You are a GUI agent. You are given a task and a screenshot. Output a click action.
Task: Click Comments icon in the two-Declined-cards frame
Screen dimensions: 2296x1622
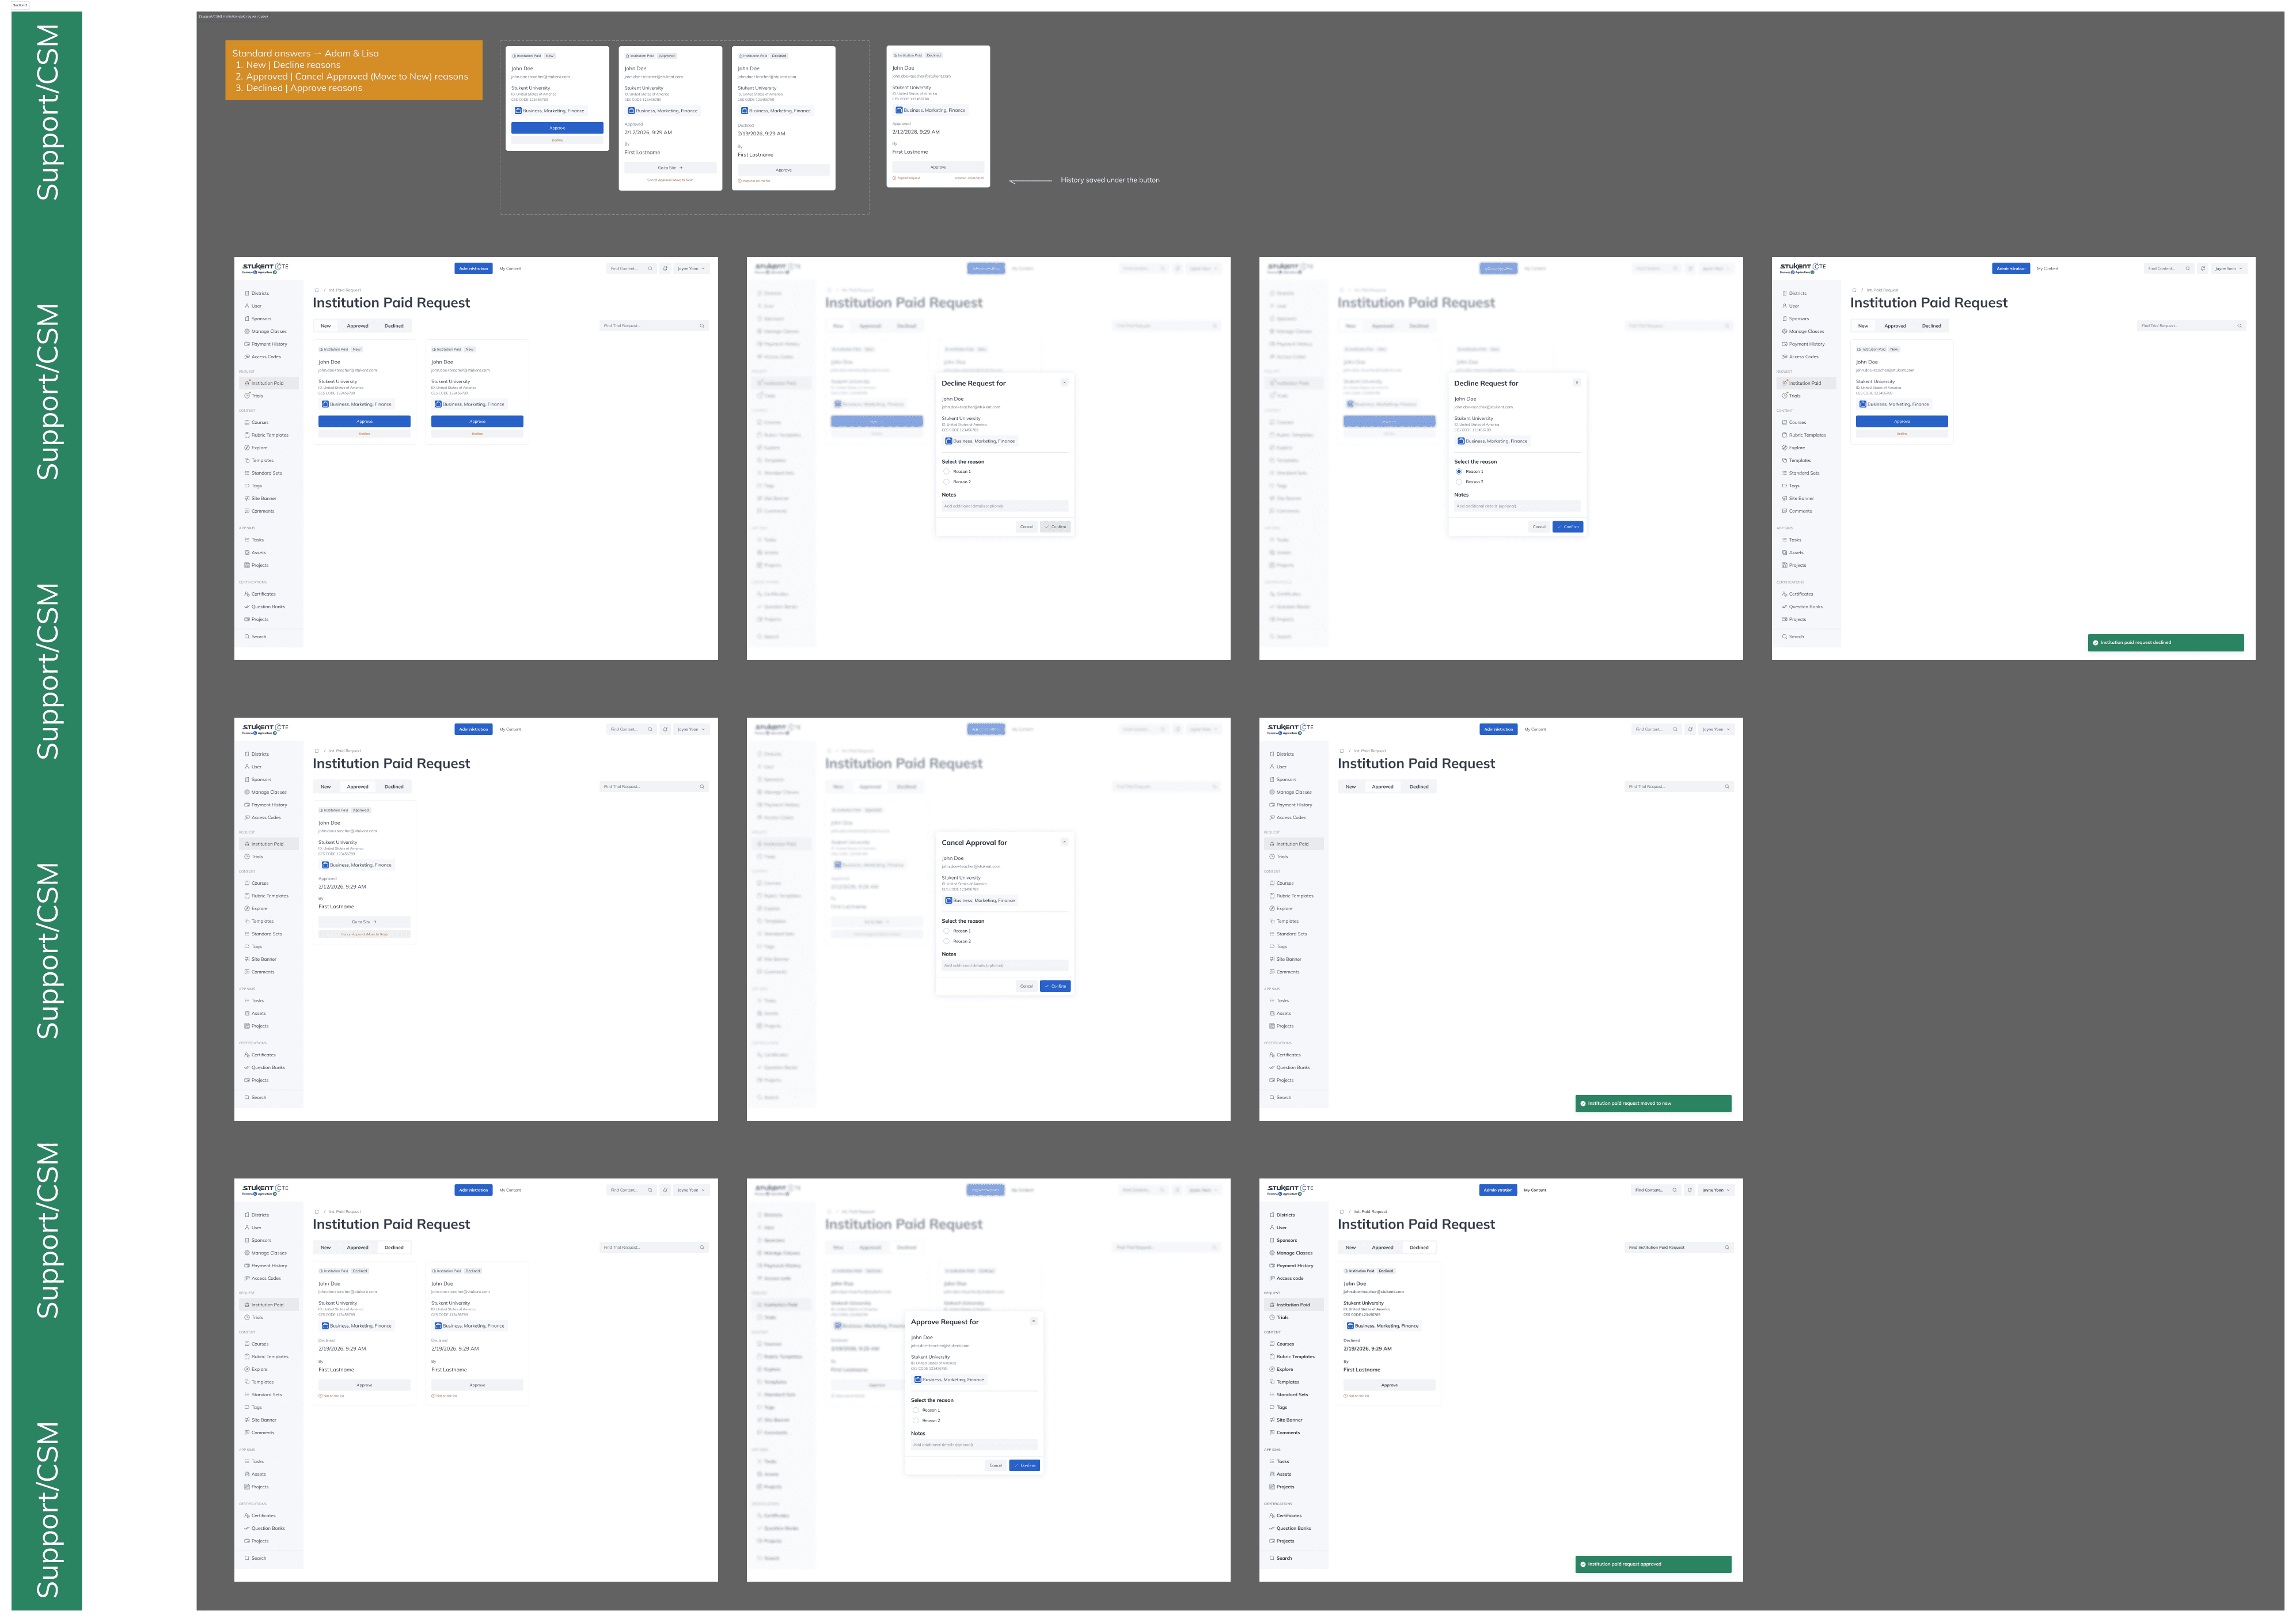[247, 1432]
